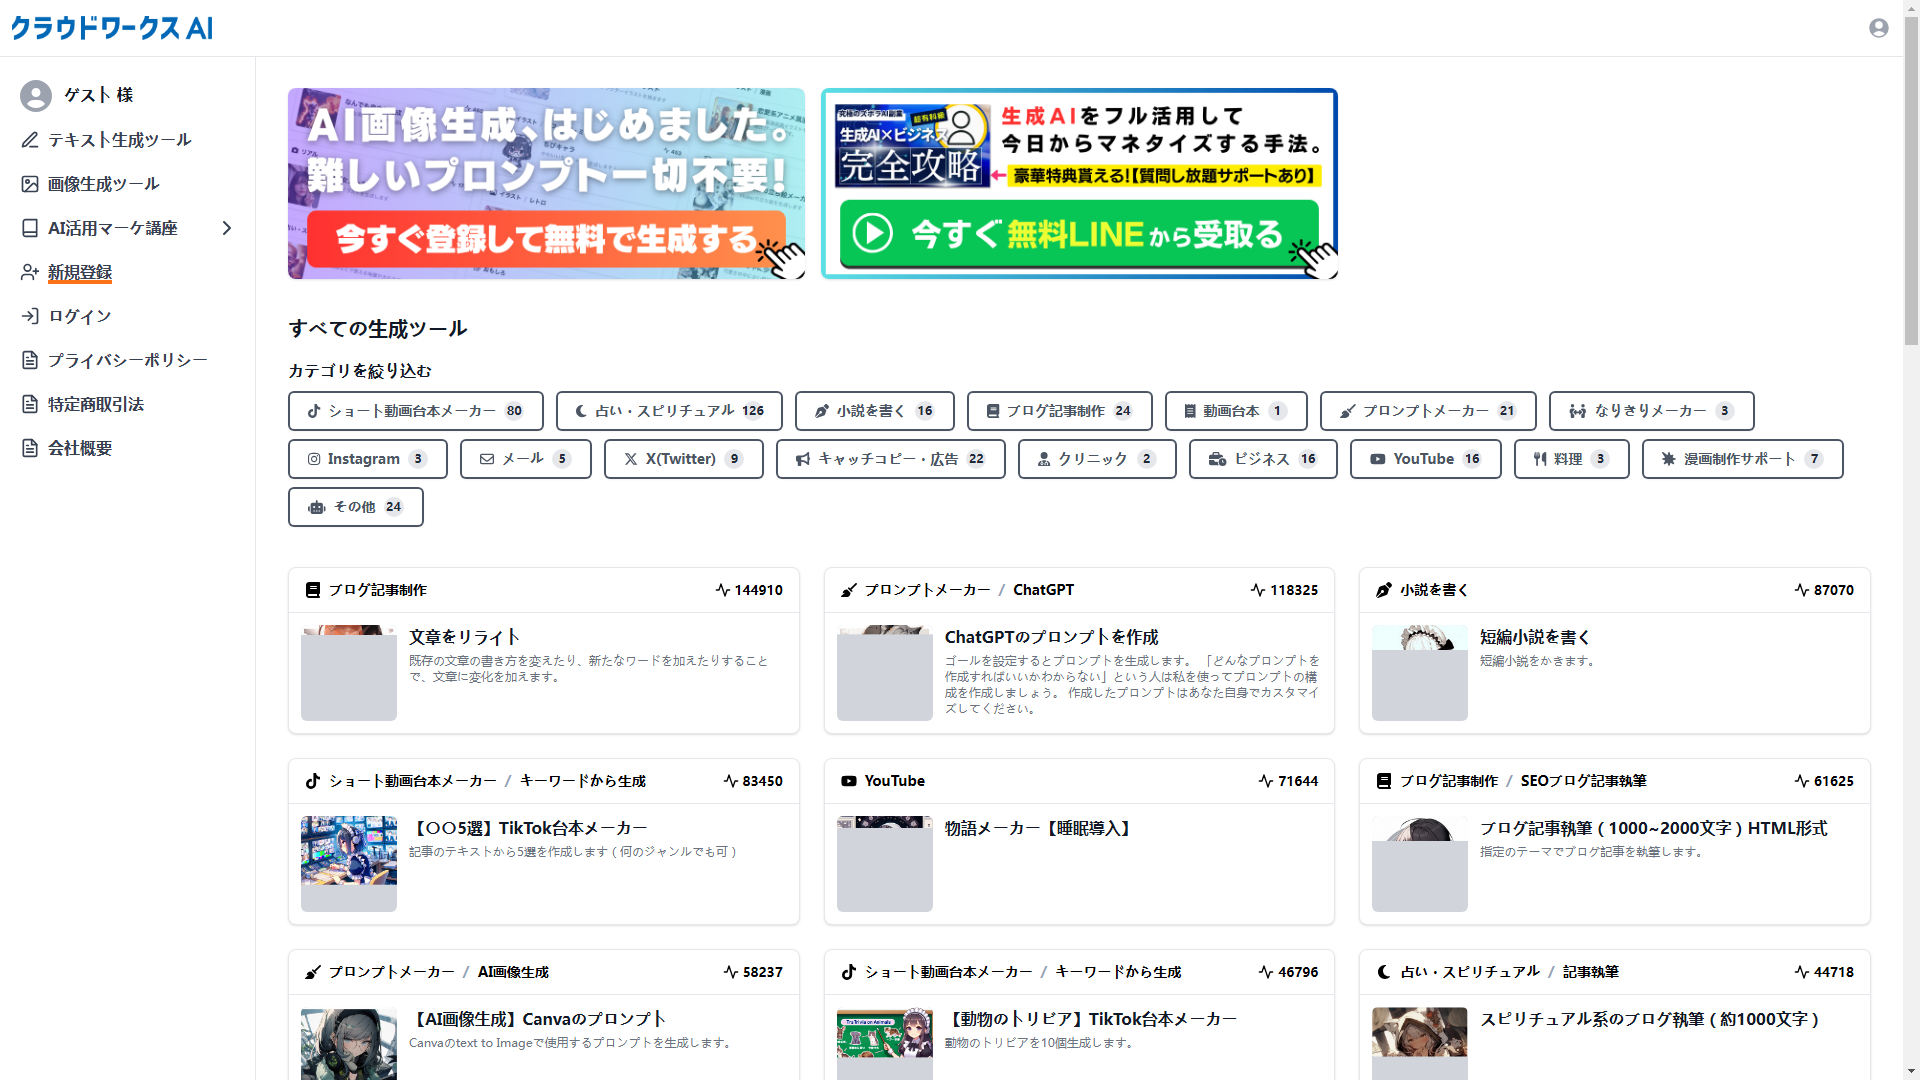
Task: Click megaphone icon in キャッチコピー・広告 filter
Action: tap(803, 459)
